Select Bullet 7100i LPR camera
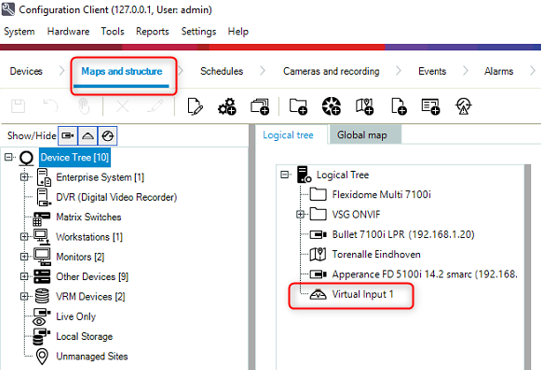 click(x=403, y=235)
